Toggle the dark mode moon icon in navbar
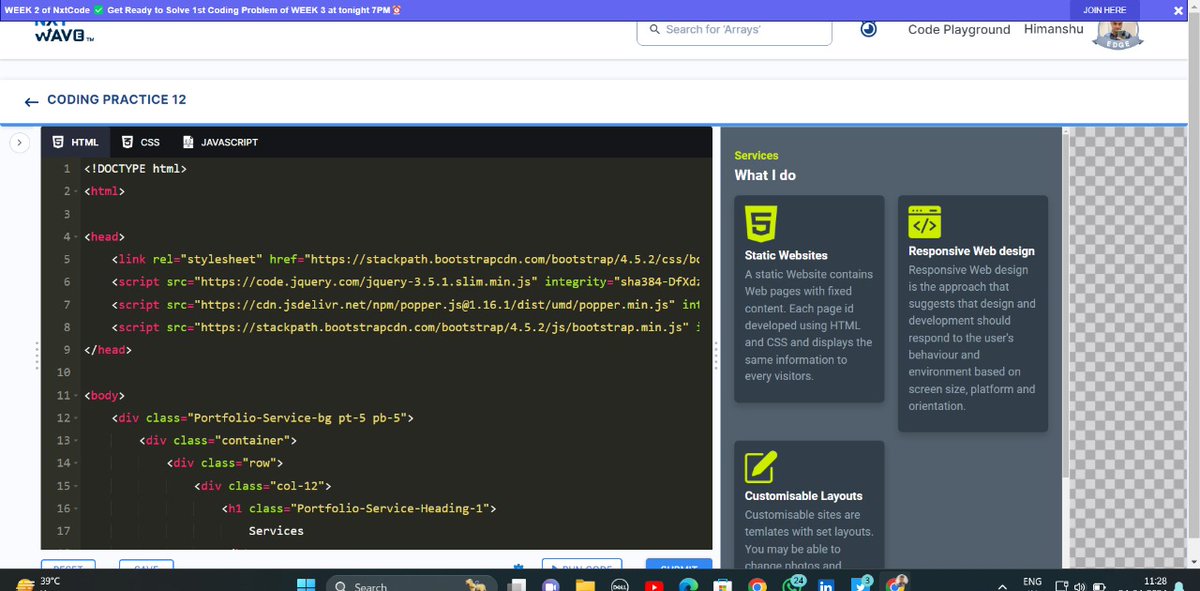The width and height of the screenshot is (1200, 591). point(868,29)
